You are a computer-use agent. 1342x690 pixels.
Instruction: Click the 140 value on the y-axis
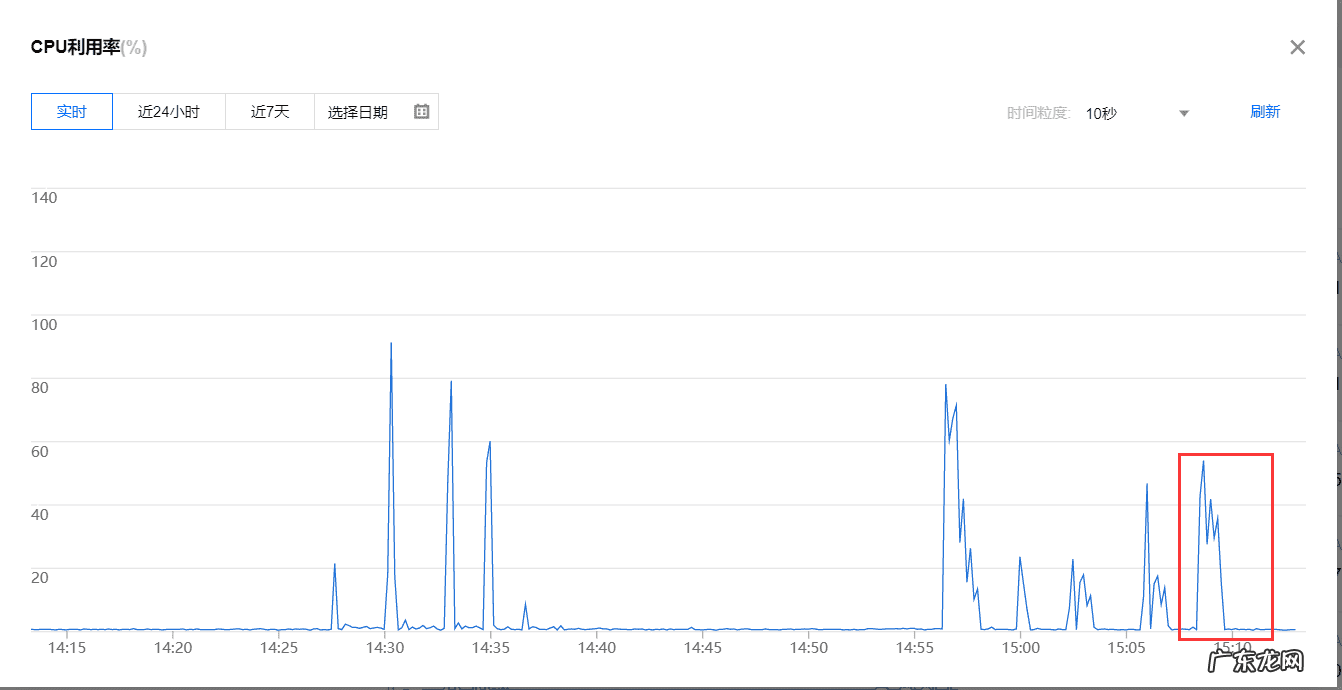(44, 197)
